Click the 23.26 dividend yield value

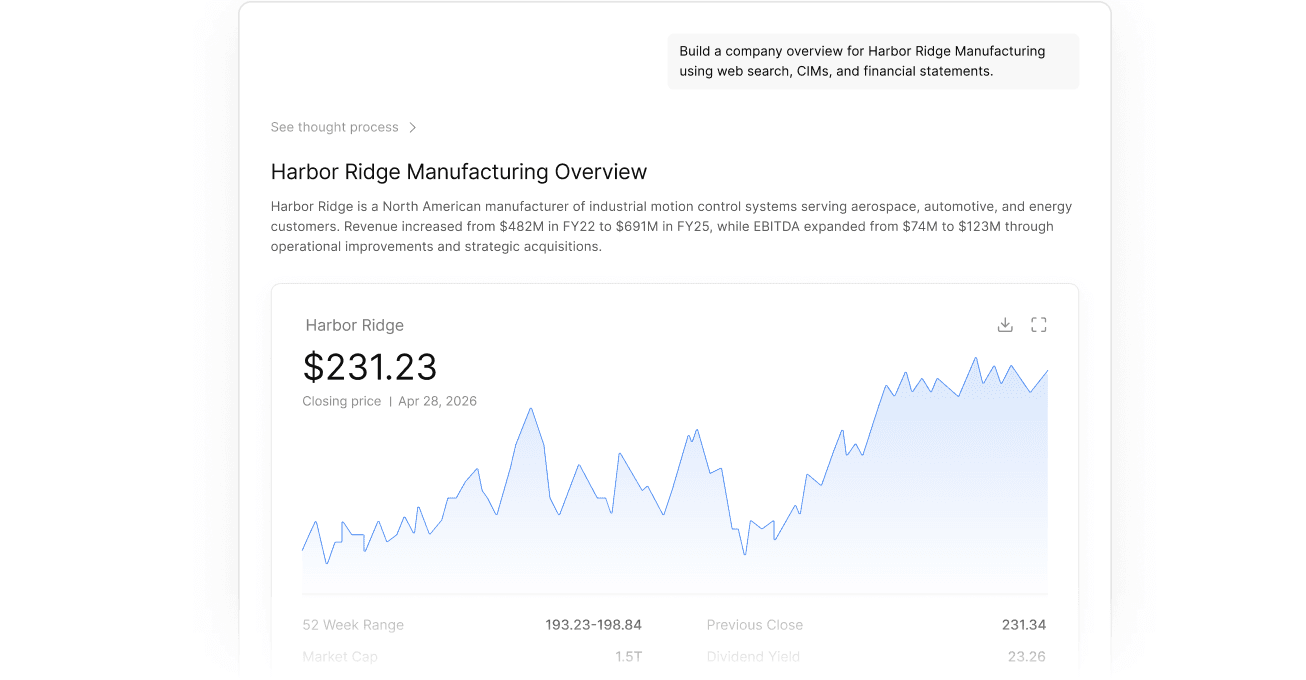(1027, 657)
